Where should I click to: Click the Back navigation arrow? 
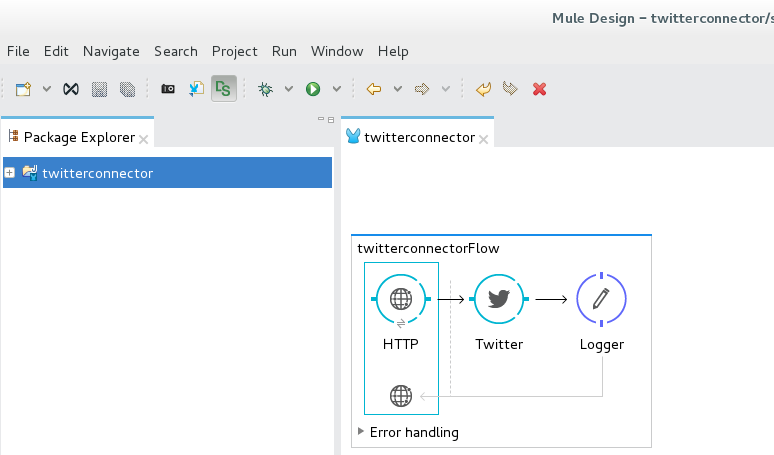pyautogui.click(x=374, y=89)
